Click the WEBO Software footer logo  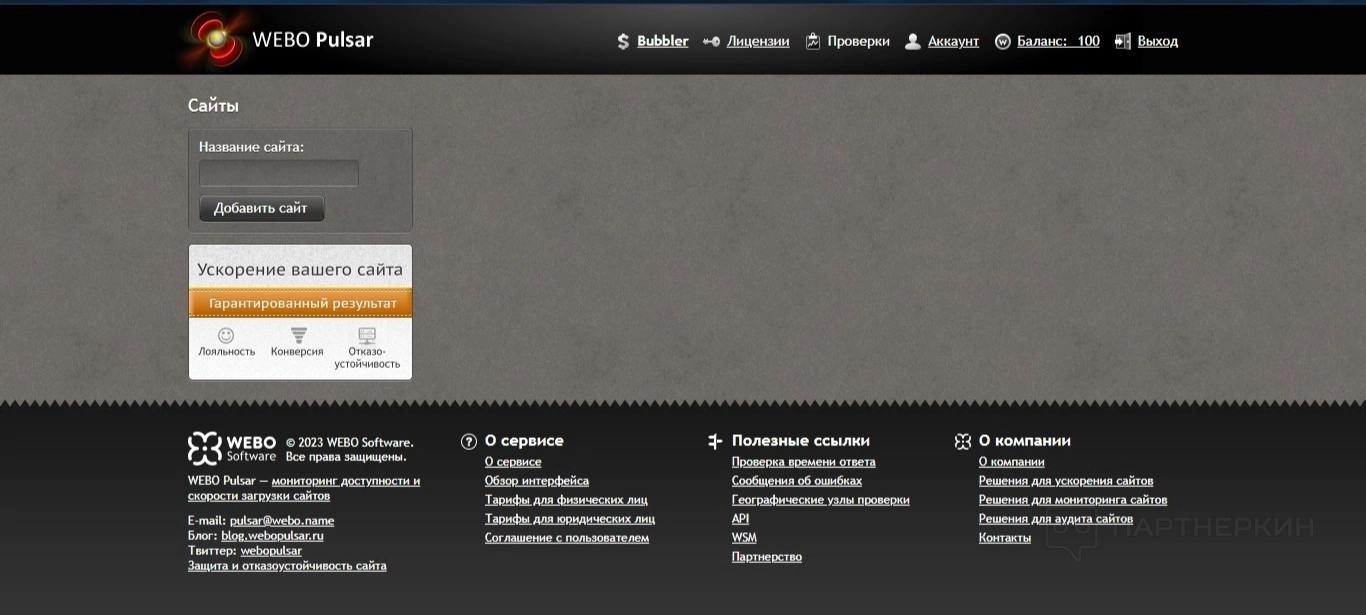click(232, 448)
